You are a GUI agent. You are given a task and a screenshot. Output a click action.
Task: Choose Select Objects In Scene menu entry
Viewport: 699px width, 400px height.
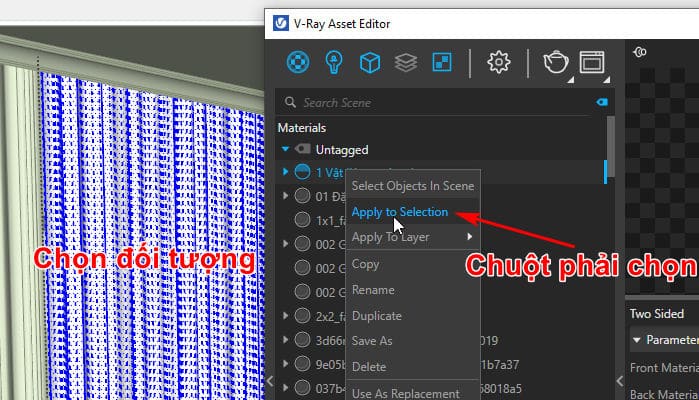tap(412, 185)
